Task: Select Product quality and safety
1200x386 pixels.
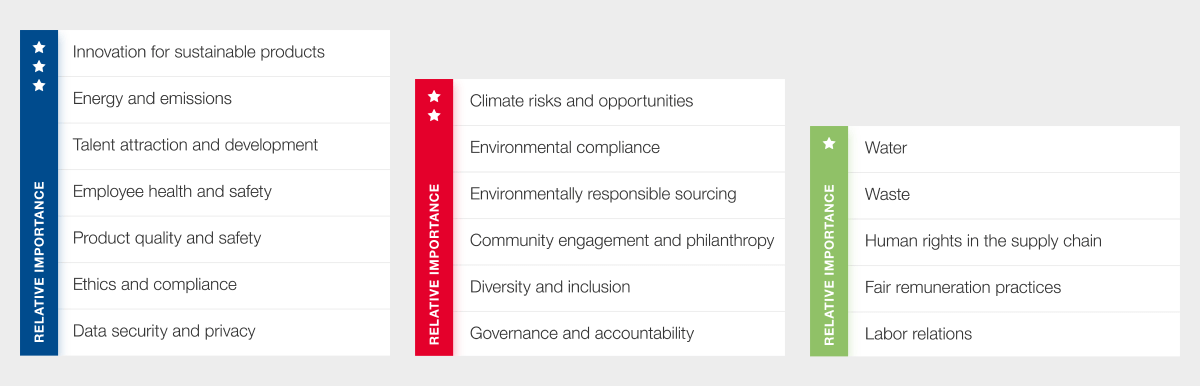Action: pos(224,239)
